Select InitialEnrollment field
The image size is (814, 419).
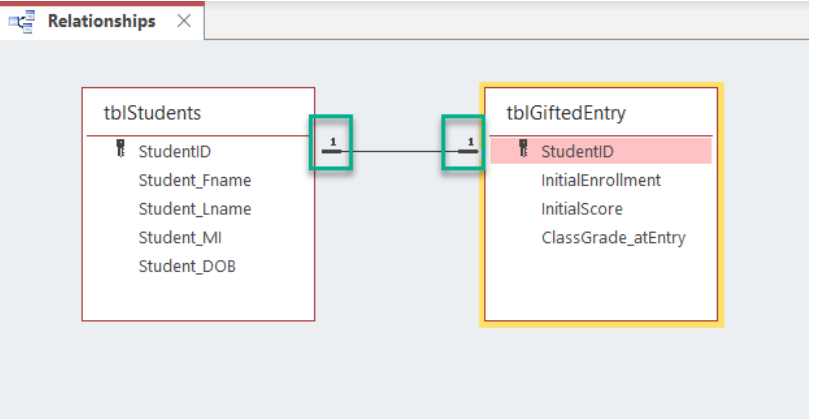click(x=601, y=180)
